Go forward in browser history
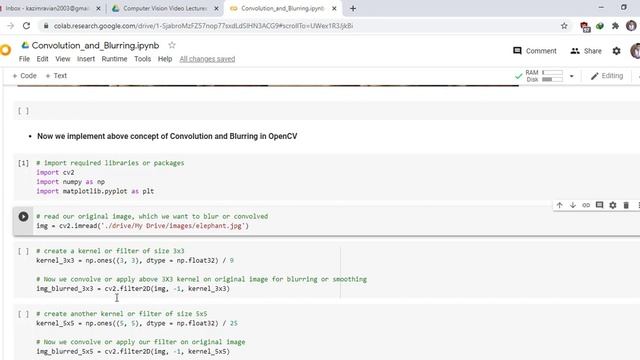The image size is (640, 360). tap(11, 26)
